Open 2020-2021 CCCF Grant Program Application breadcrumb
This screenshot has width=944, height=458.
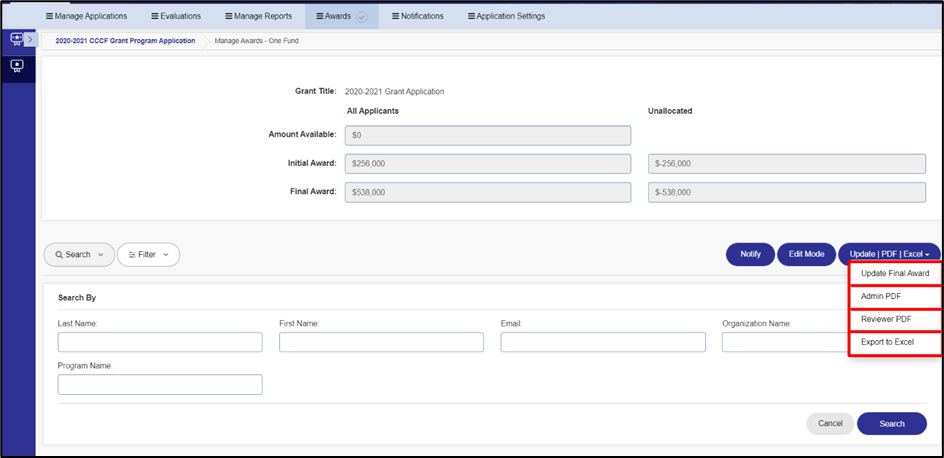[125, 41]
